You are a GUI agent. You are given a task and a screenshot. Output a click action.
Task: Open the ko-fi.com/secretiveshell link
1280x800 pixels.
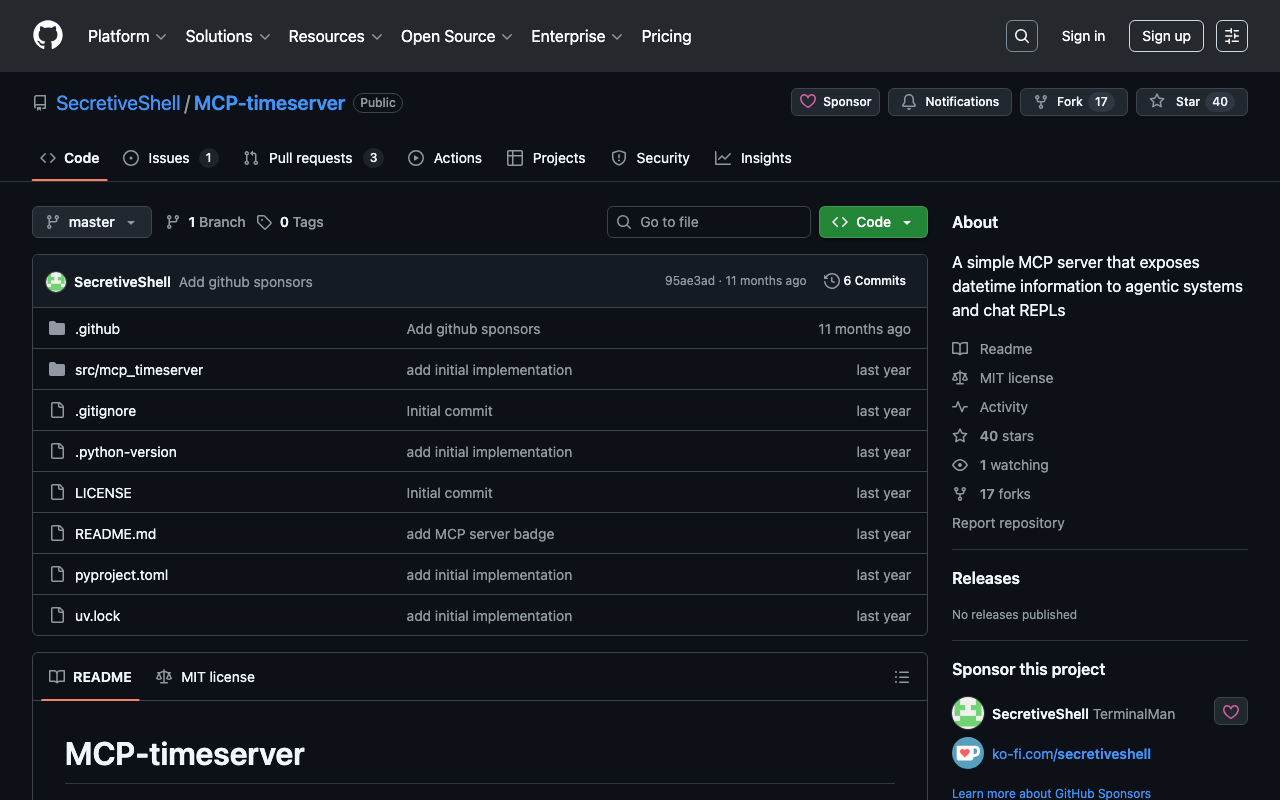[x=1071, y=754]
